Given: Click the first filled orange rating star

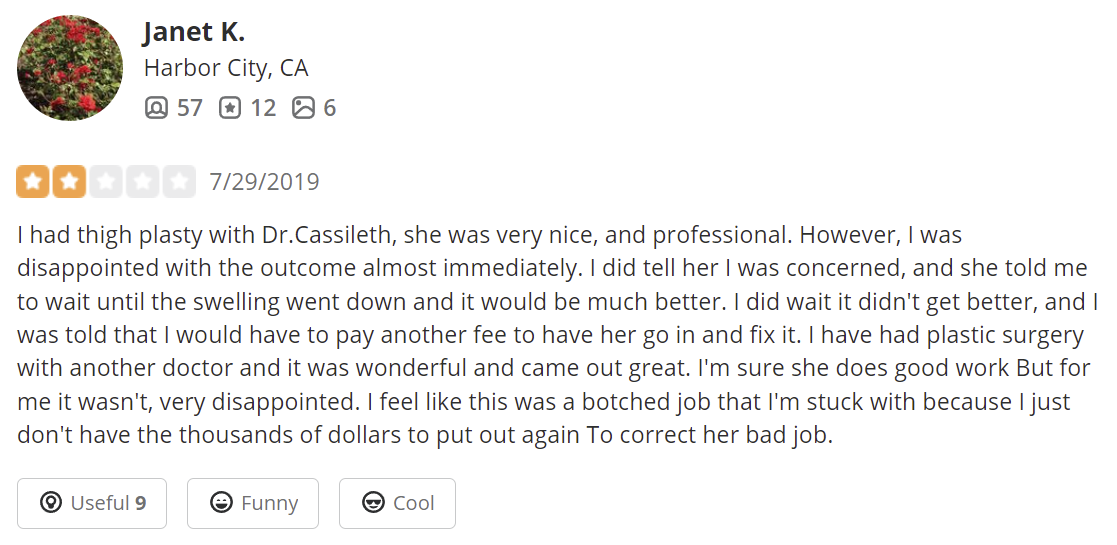Looking at the screenshot, I should tap(33, 182).
